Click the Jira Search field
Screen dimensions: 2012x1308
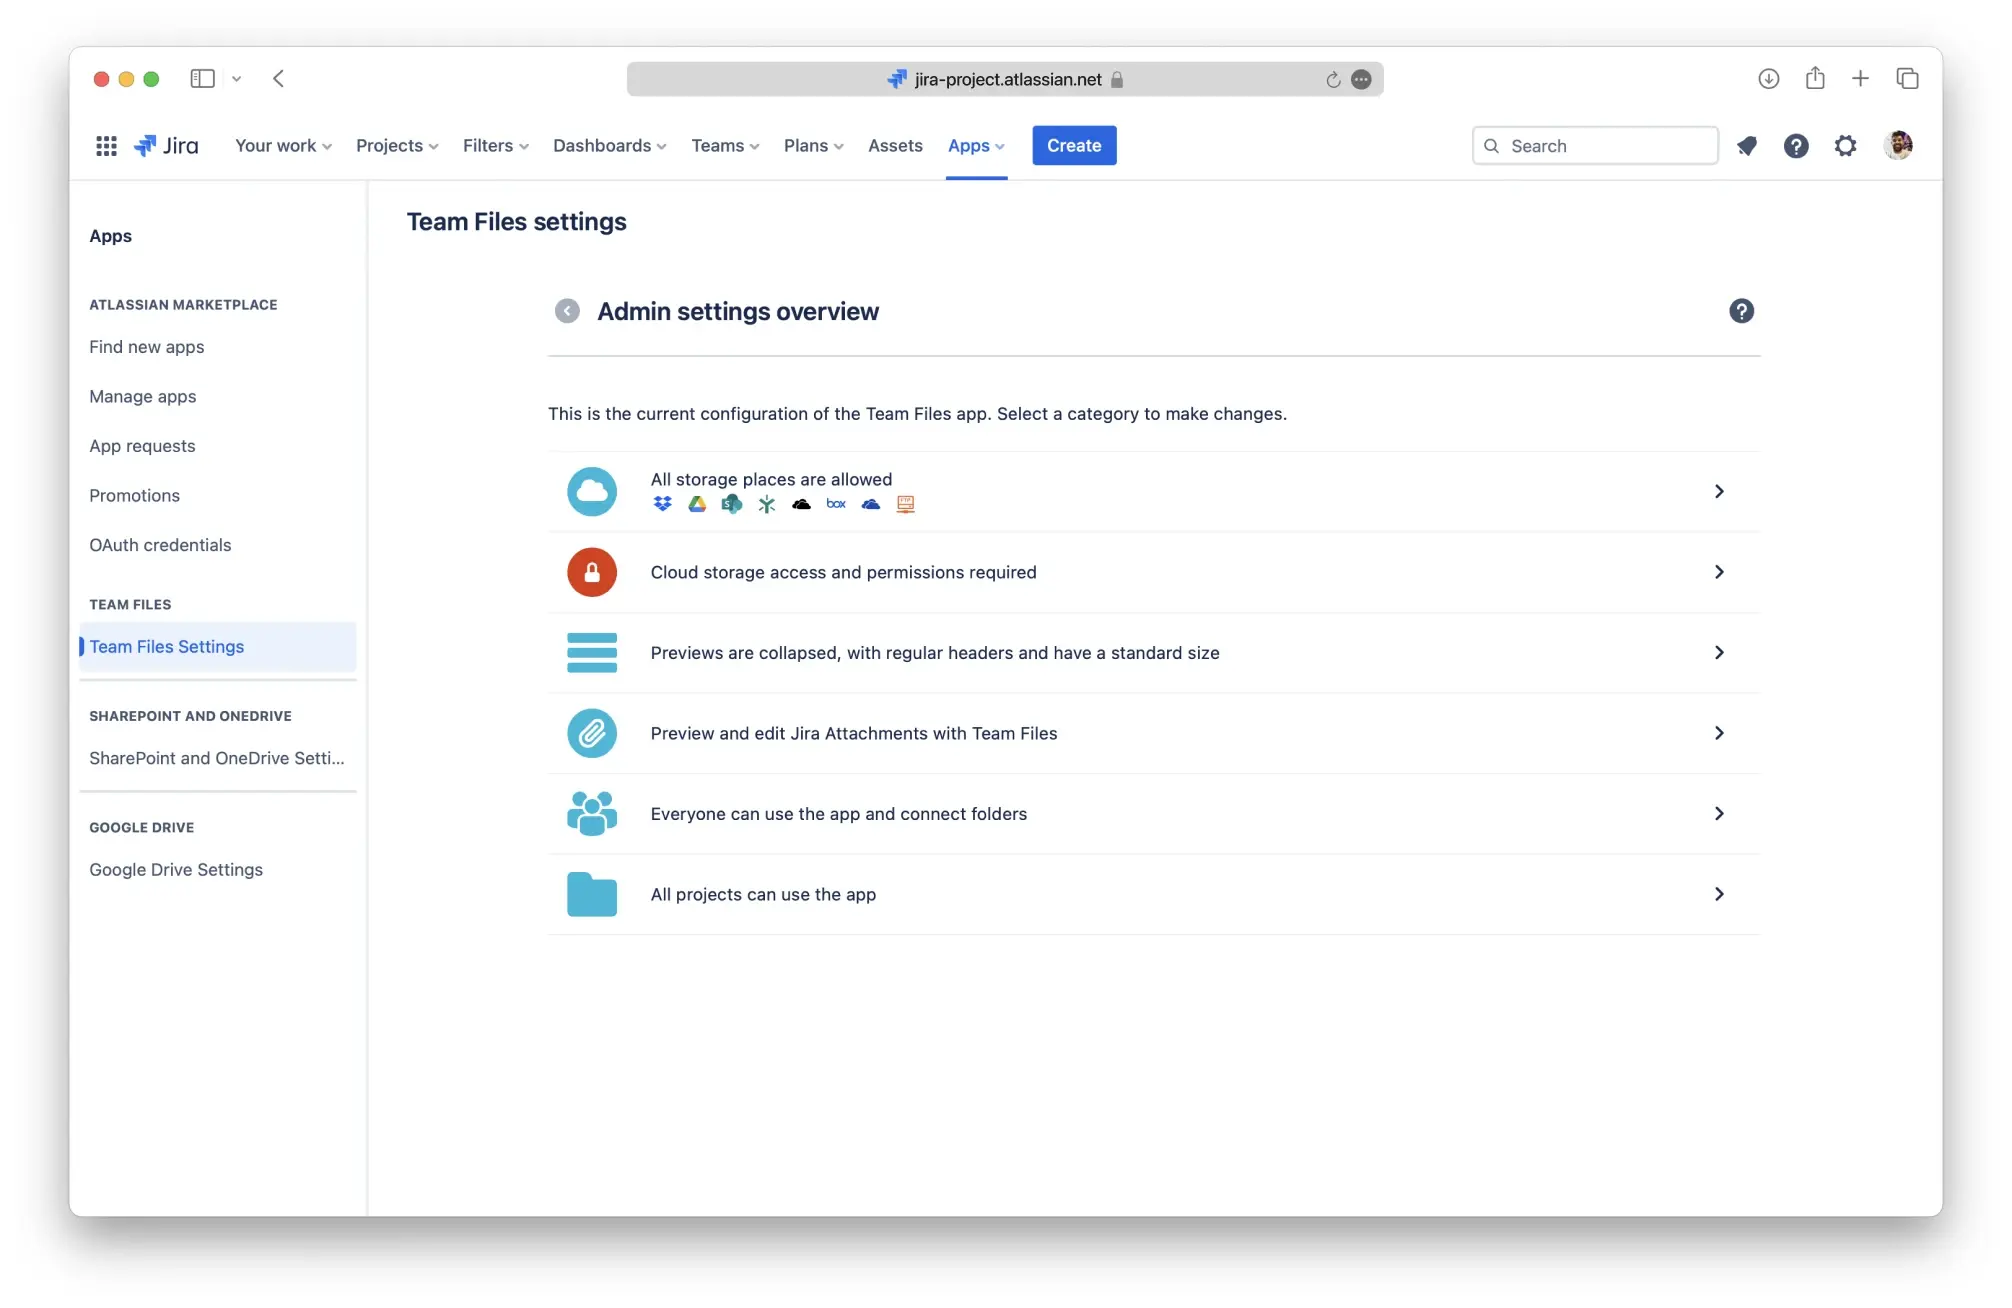pos(1595,146)
